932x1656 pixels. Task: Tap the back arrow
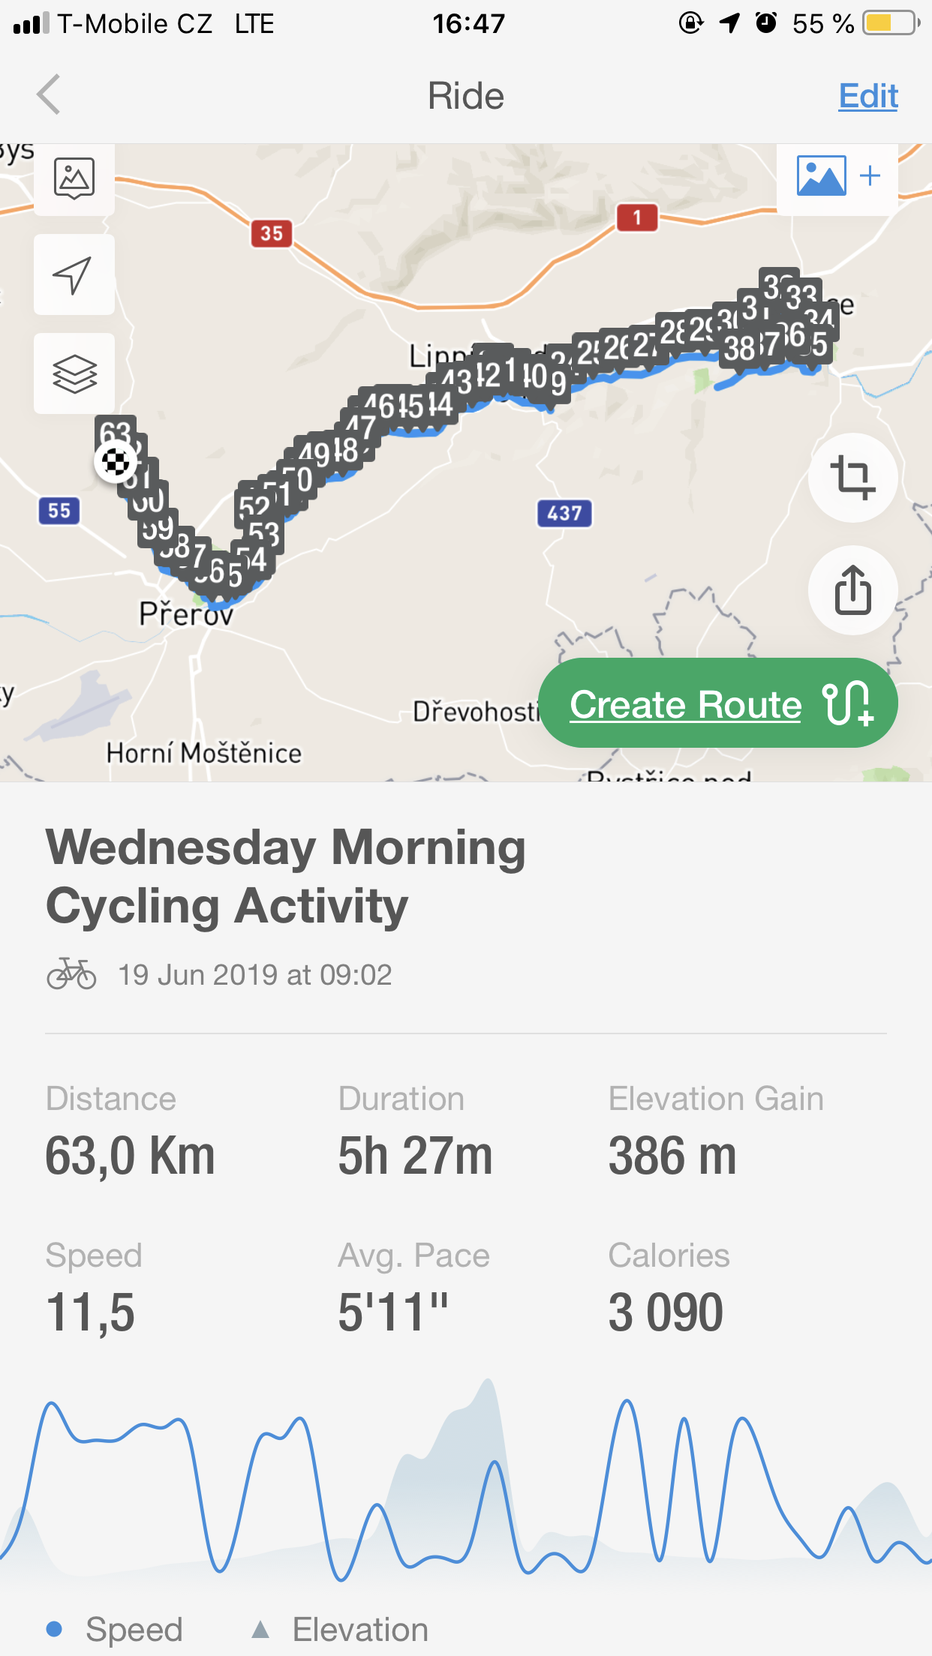pos(49,95)
